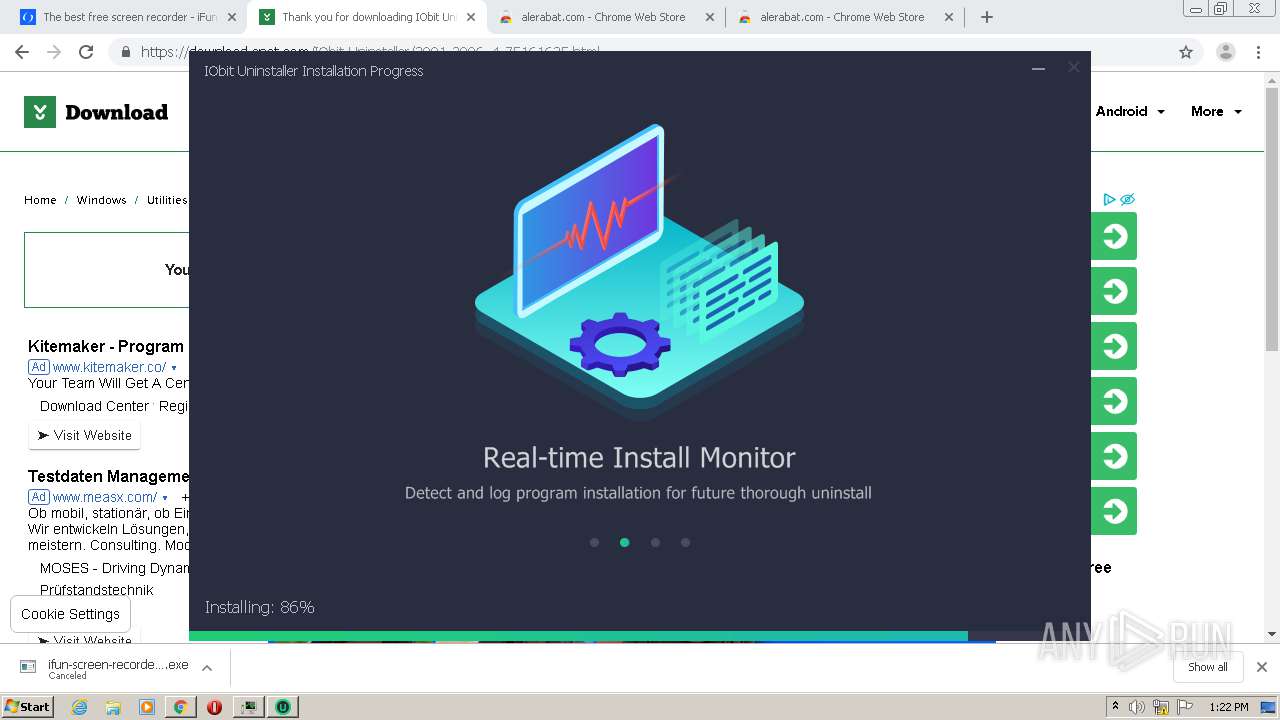Click the red Opera taskbar icon
The image size is (1280, 720).
[x=214, y=707]
